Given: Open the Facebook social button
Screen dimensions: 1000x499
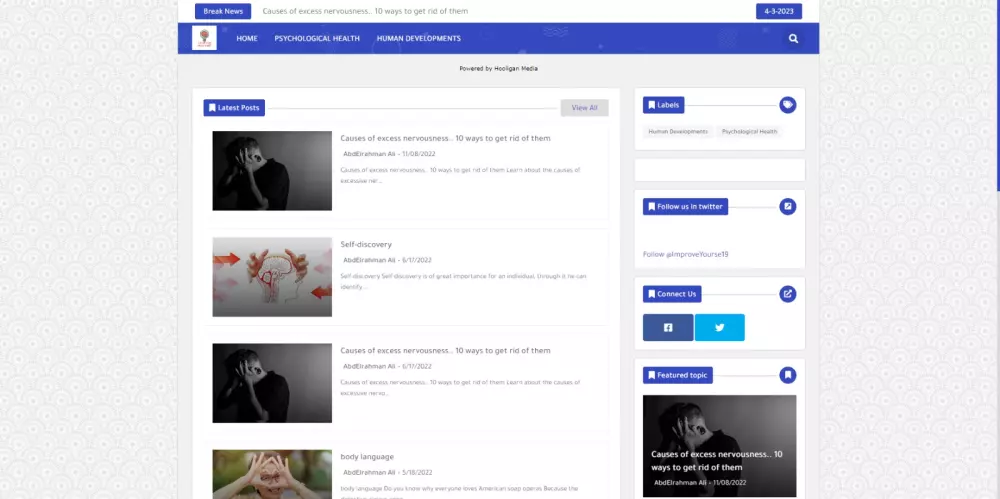Looking at the screenshot, I should pyautogui.click(x=668, y=327).
